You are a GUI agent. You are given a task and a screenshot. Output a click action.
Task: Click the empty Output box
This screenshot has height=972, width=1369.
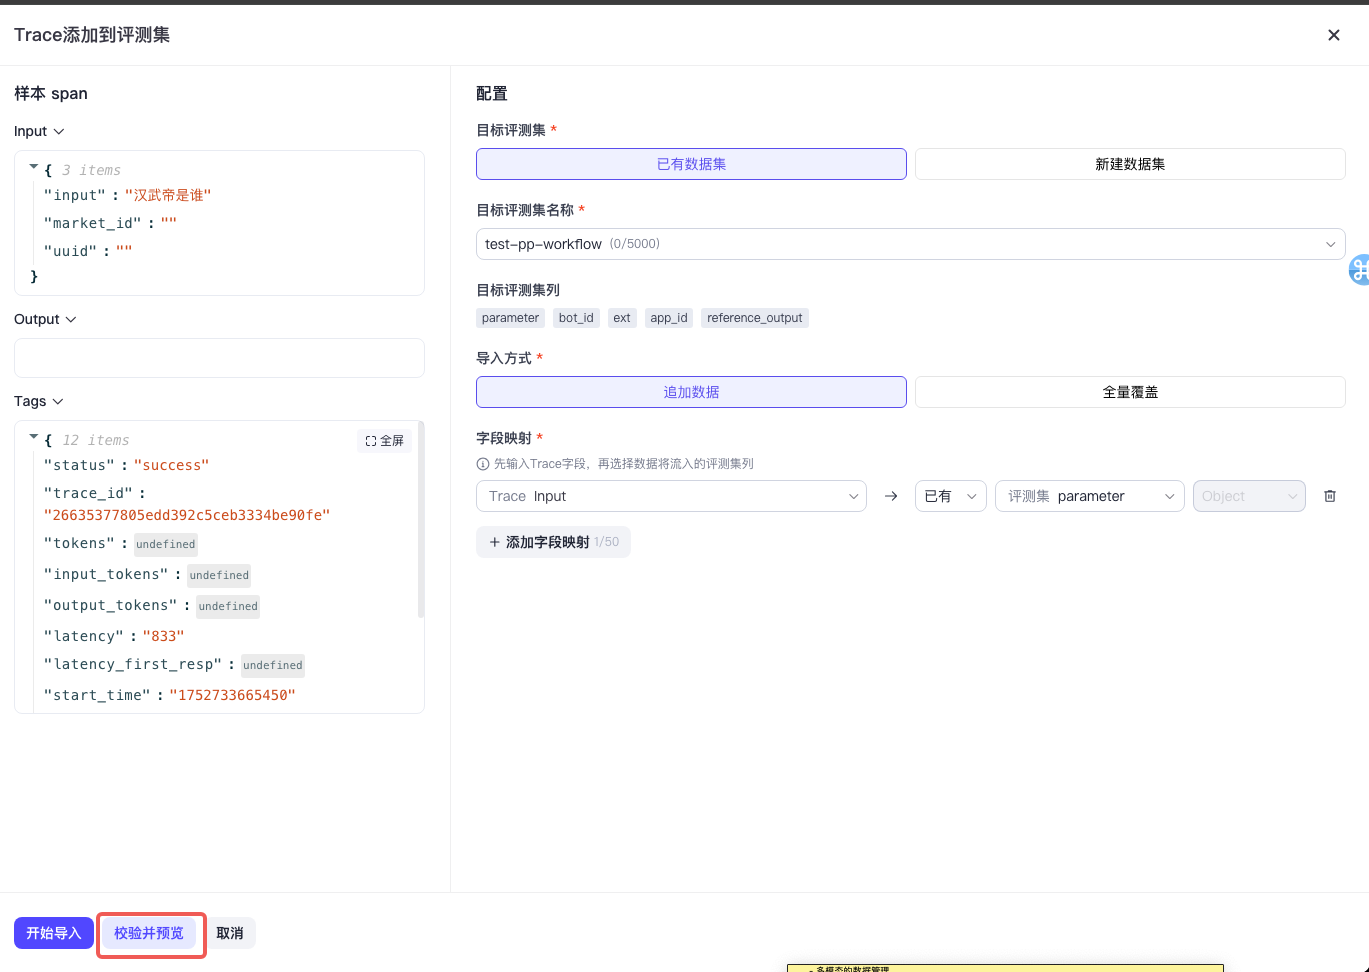pyautogui.click(x=219, y=358)
